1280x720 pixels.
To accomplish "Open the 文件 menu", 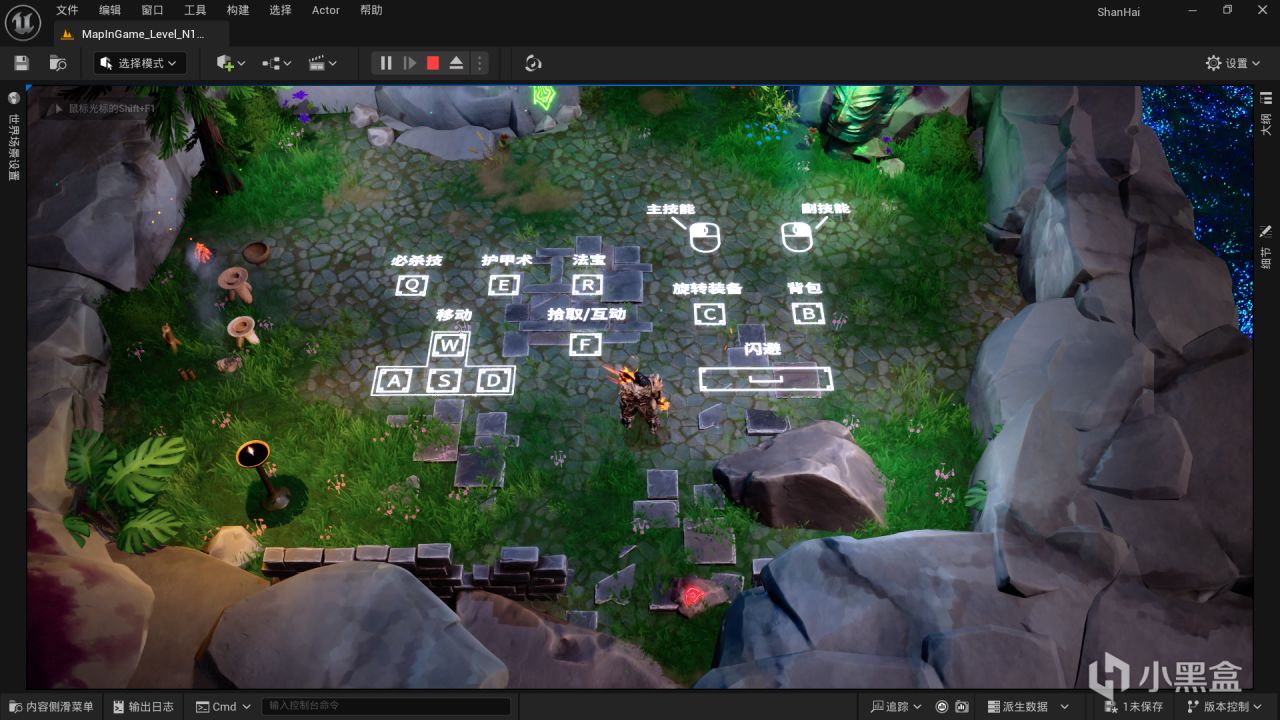I will click(67, 10).
